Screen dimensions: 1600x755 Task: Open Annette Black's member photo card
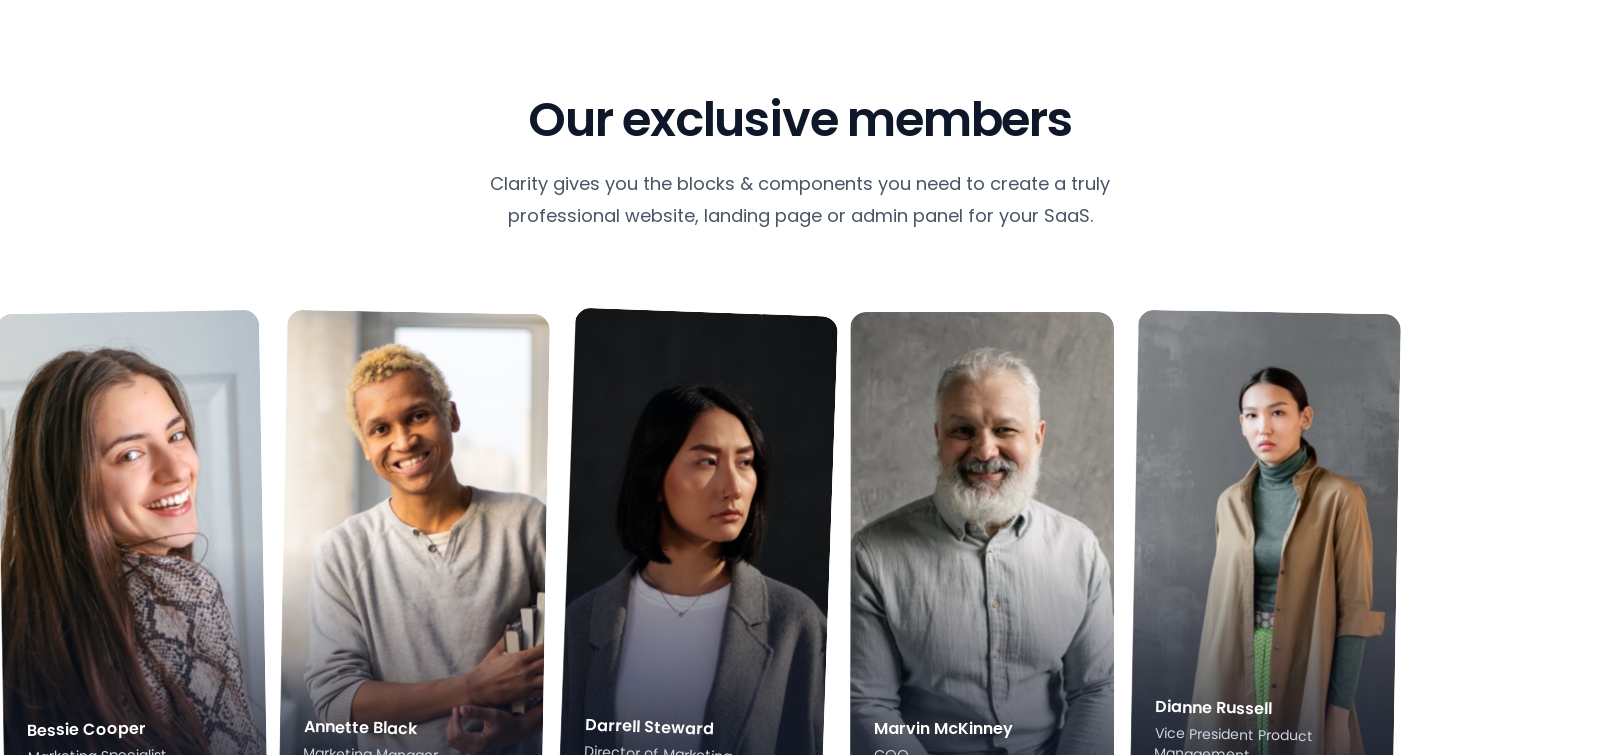point(414,533)
